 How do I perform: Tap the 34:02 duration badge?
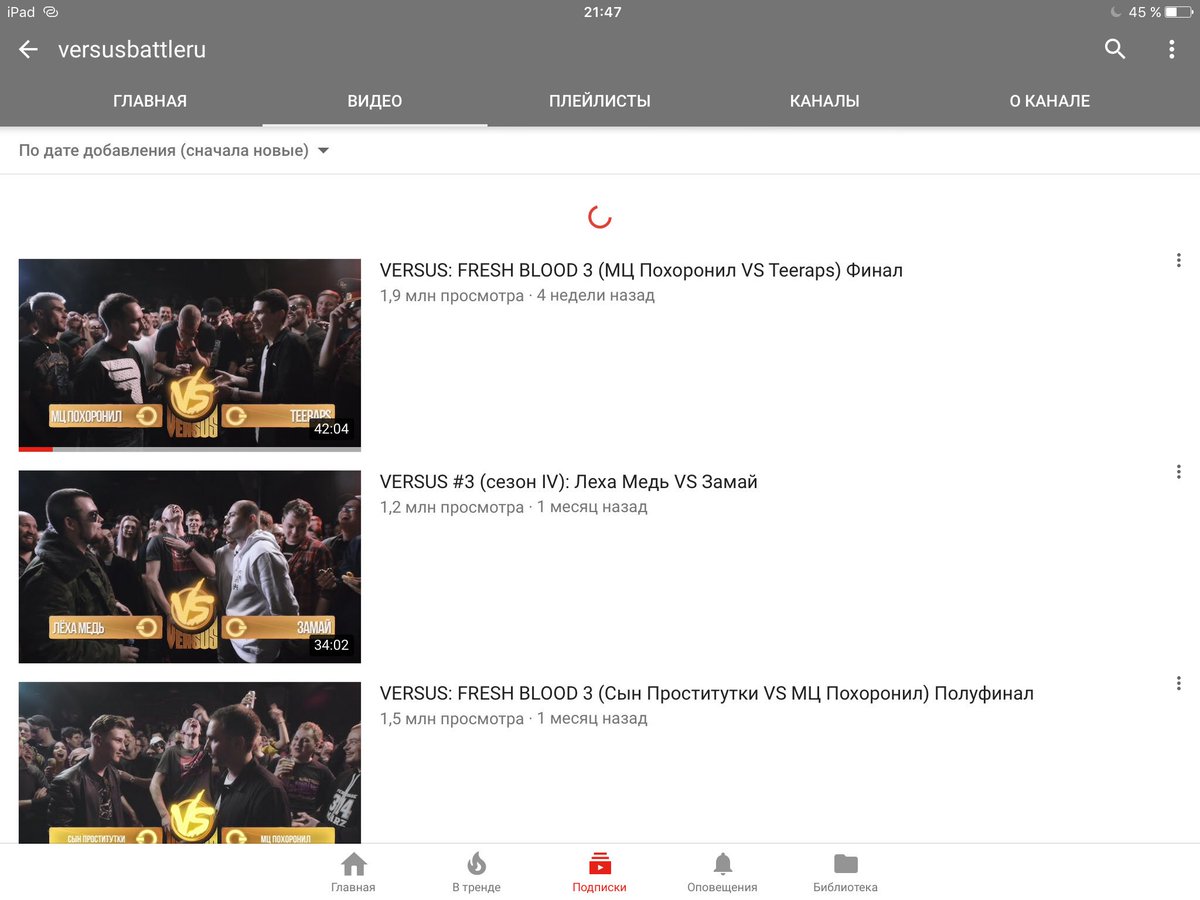click(x=331, y=645)
